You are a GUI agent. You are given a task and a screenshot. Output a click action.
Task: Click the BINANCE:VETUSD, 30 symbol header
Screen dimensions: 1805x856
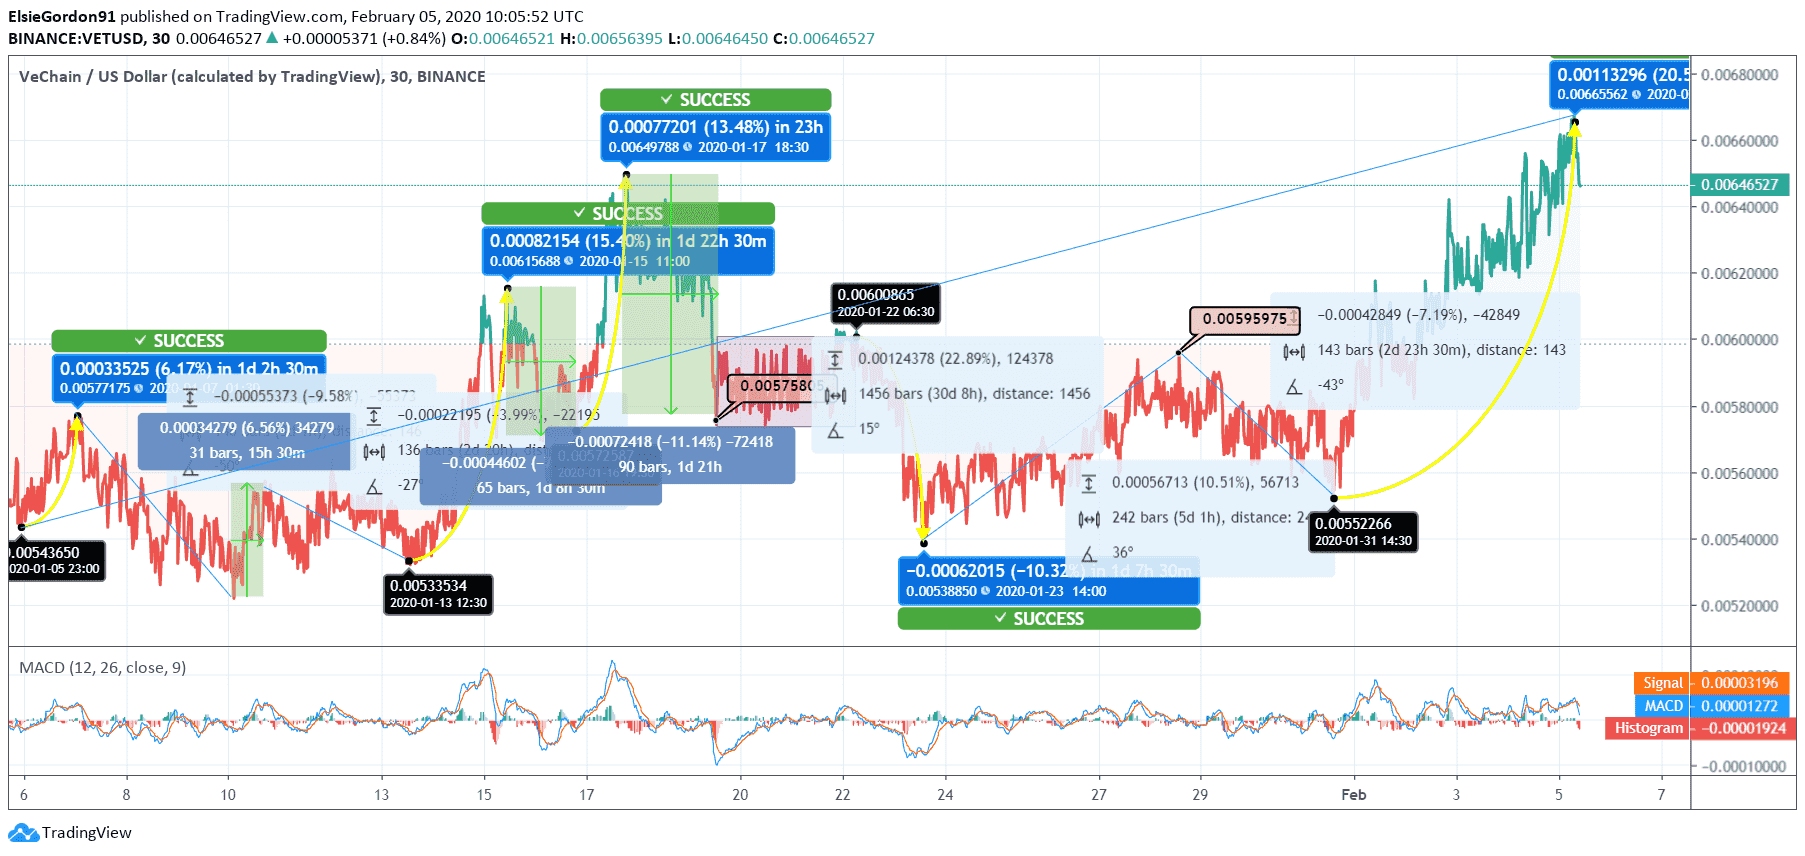click(89, 38)
